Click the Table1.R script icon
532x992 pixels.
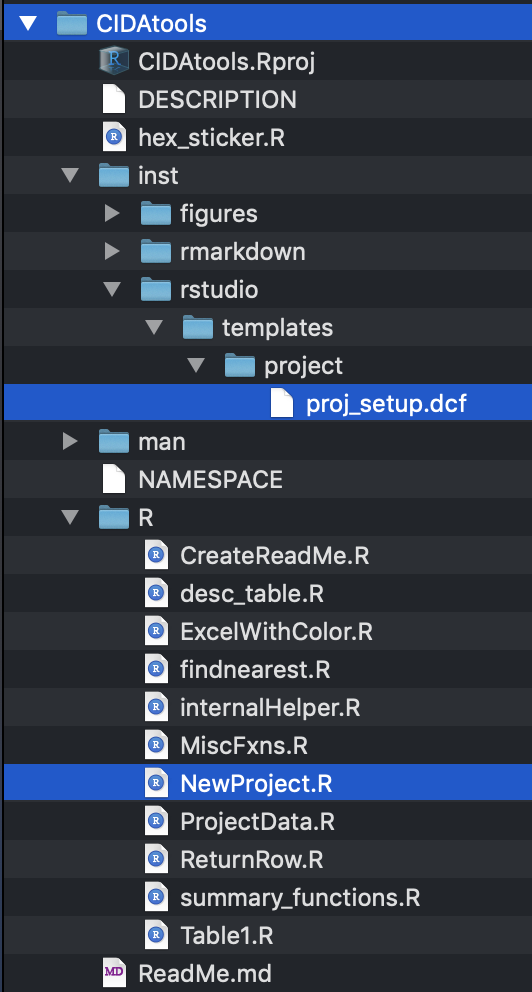(156, 935)
